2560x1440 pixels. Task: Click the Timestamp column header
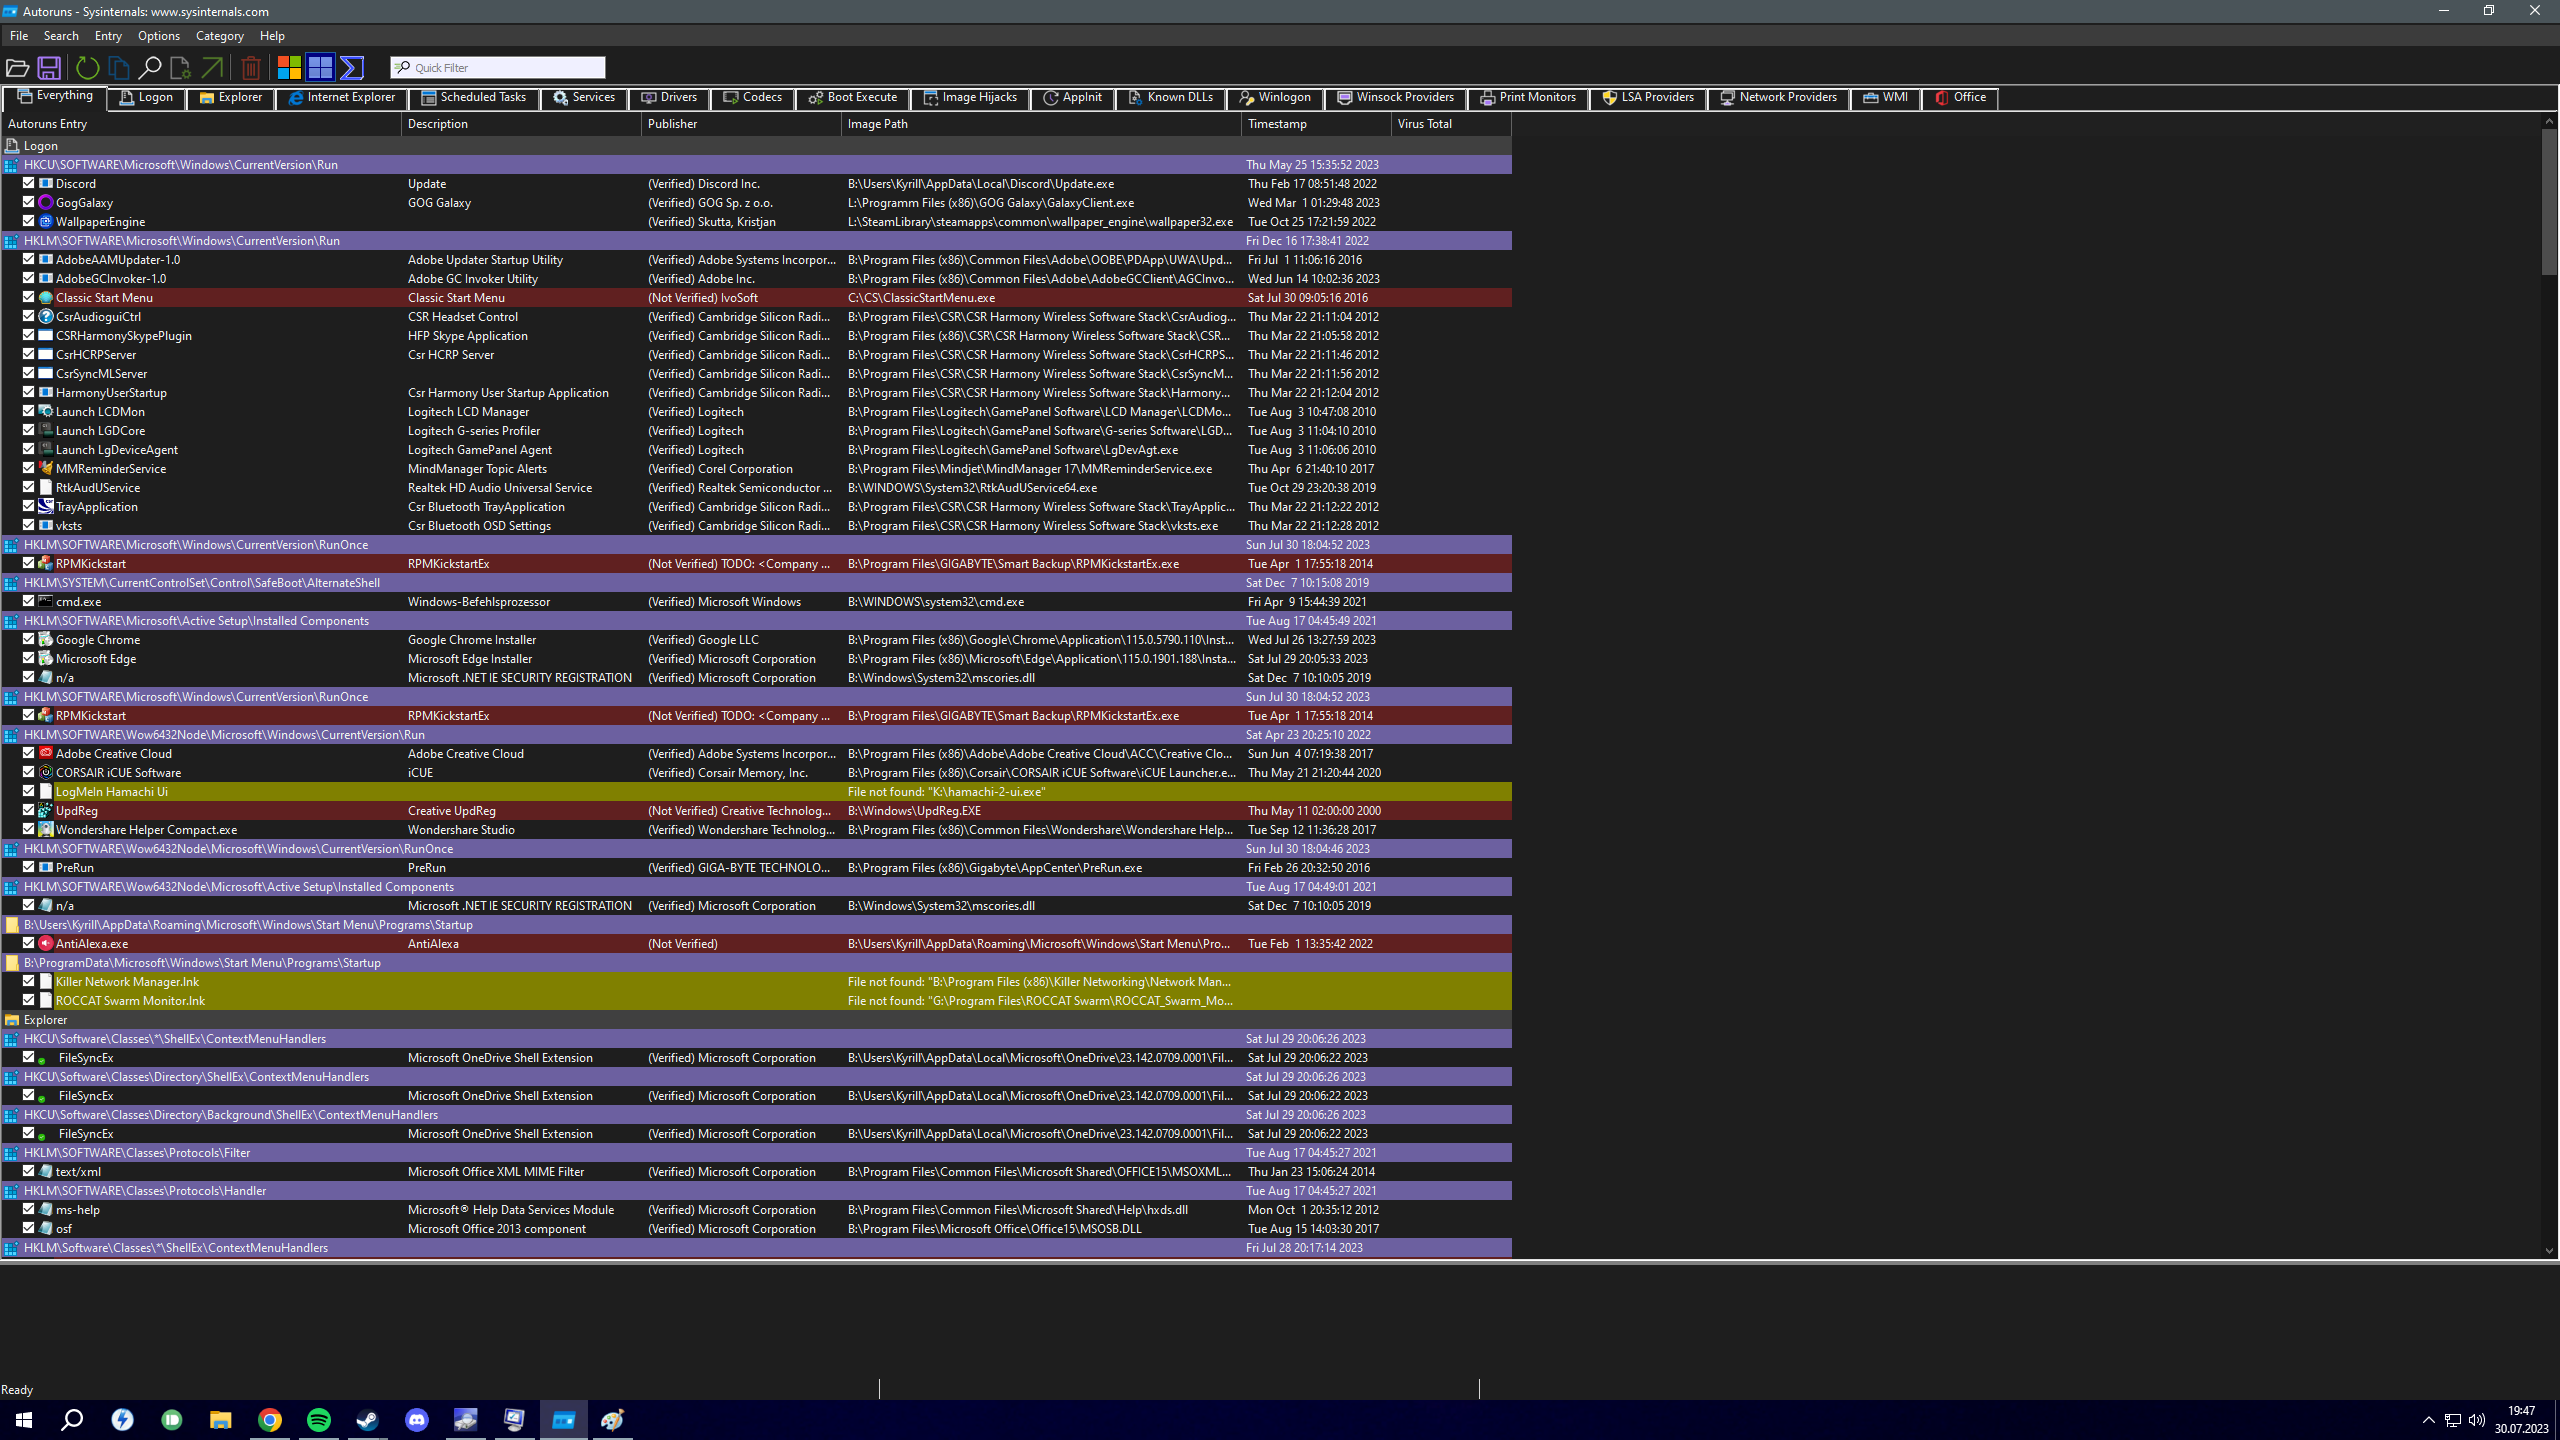pyautogui.click(x=1277, y=124)
